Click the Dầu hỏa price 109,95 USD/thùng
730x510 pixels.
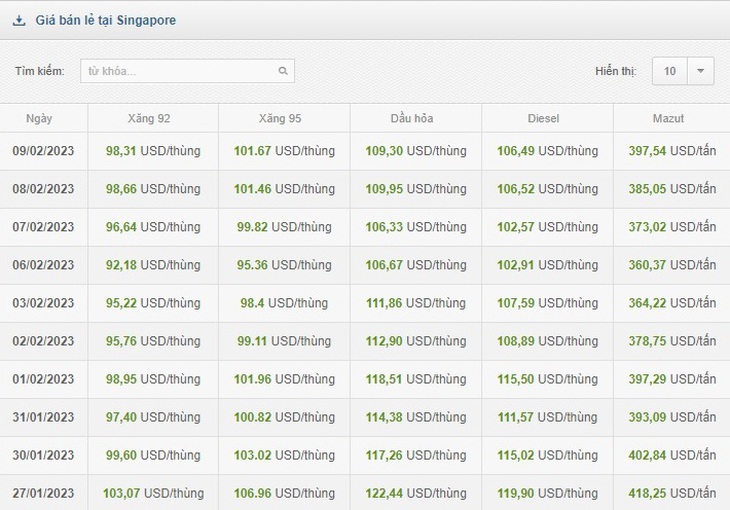pos(416,189)
